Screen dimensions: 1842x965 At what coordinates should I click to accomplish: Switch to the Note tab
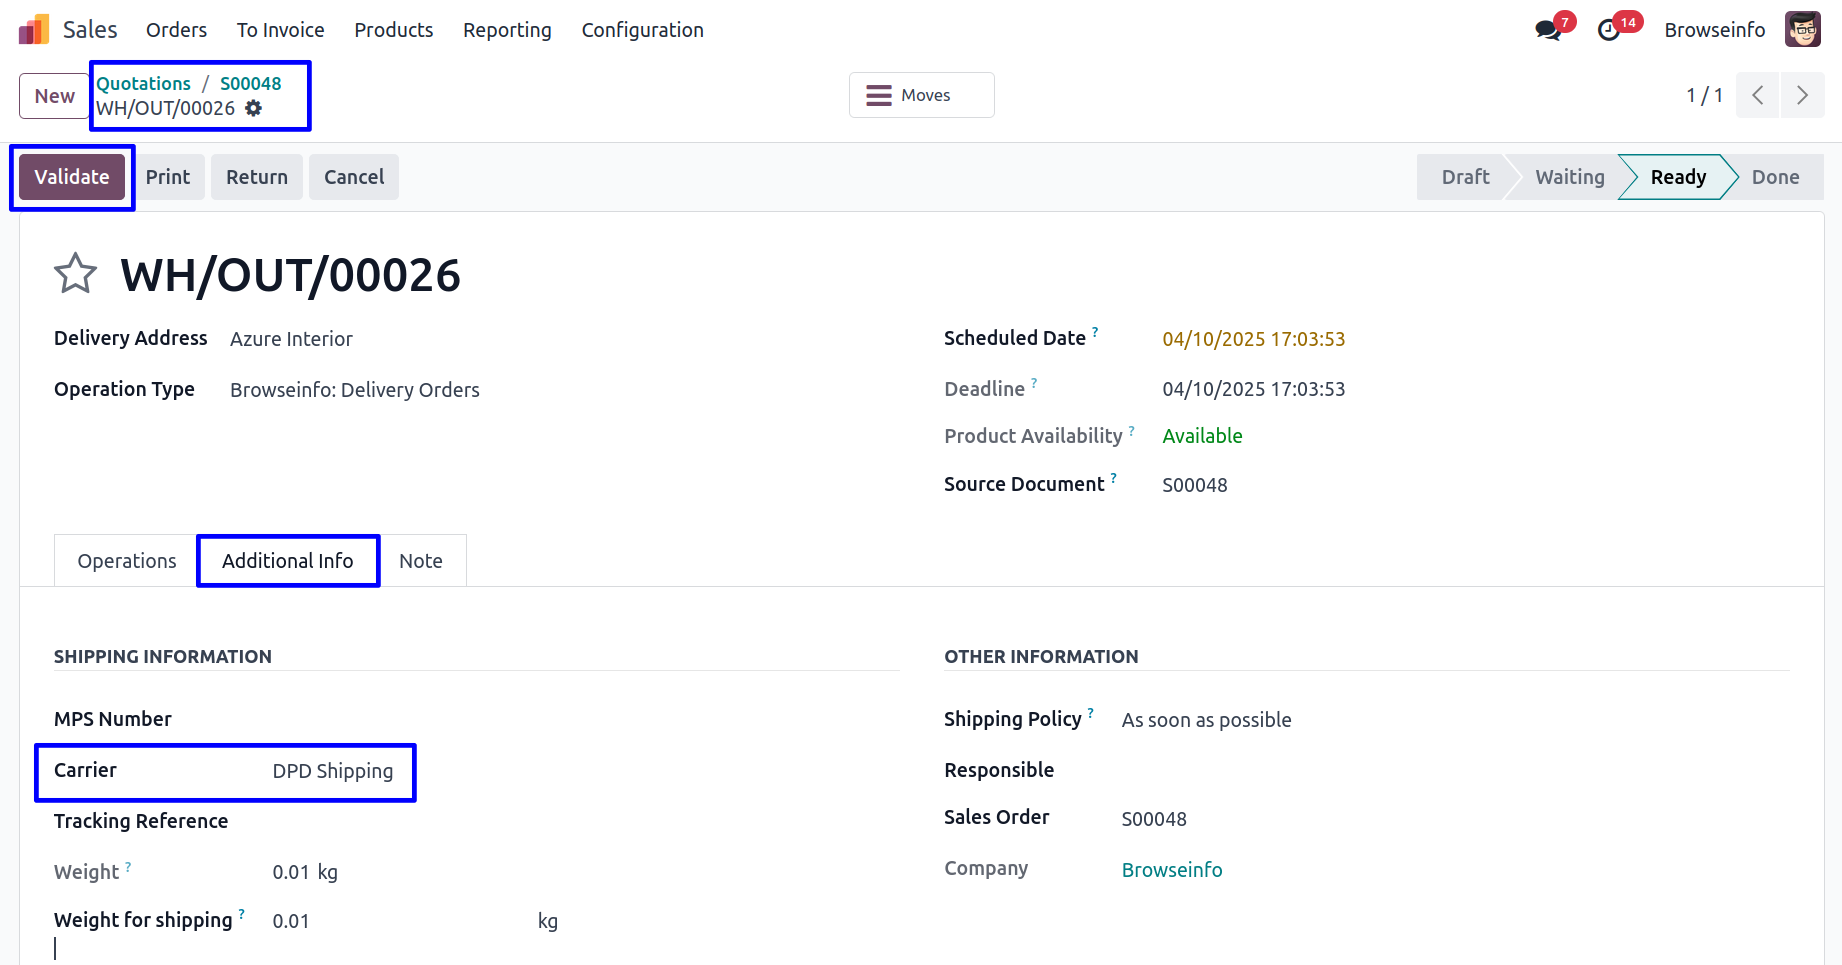coord(420,561)
